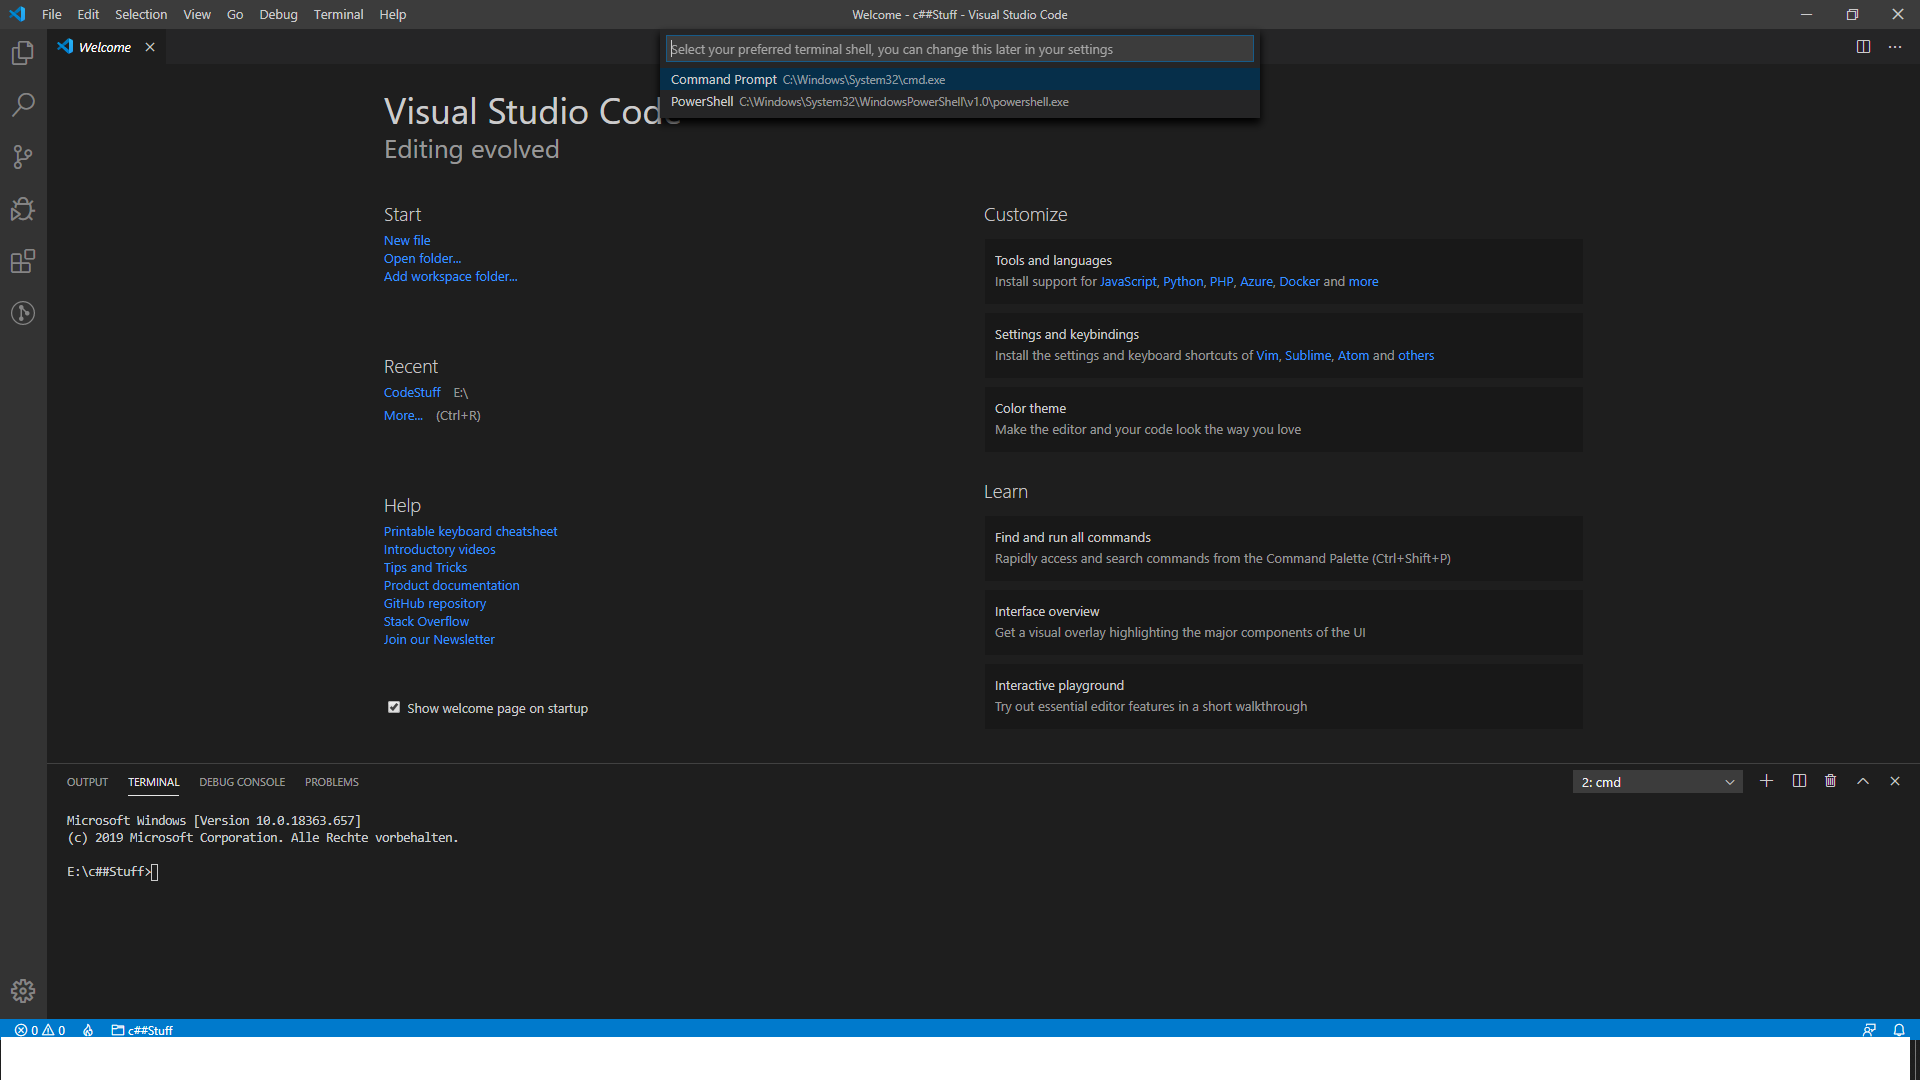Create new terminal with plus icon

pyautogui.click(x=1766, y=781)
